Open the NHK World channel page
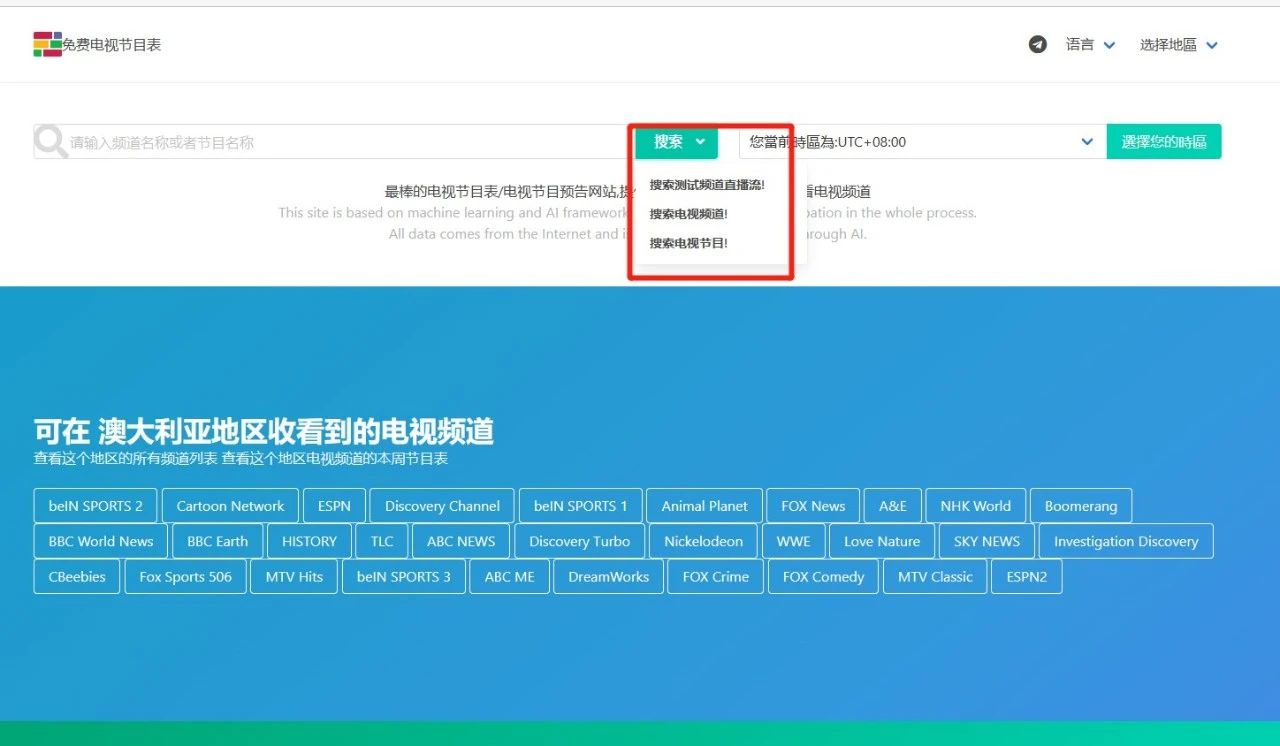The width and height of the screenshot is (1280, 746). tap(975, 505)
